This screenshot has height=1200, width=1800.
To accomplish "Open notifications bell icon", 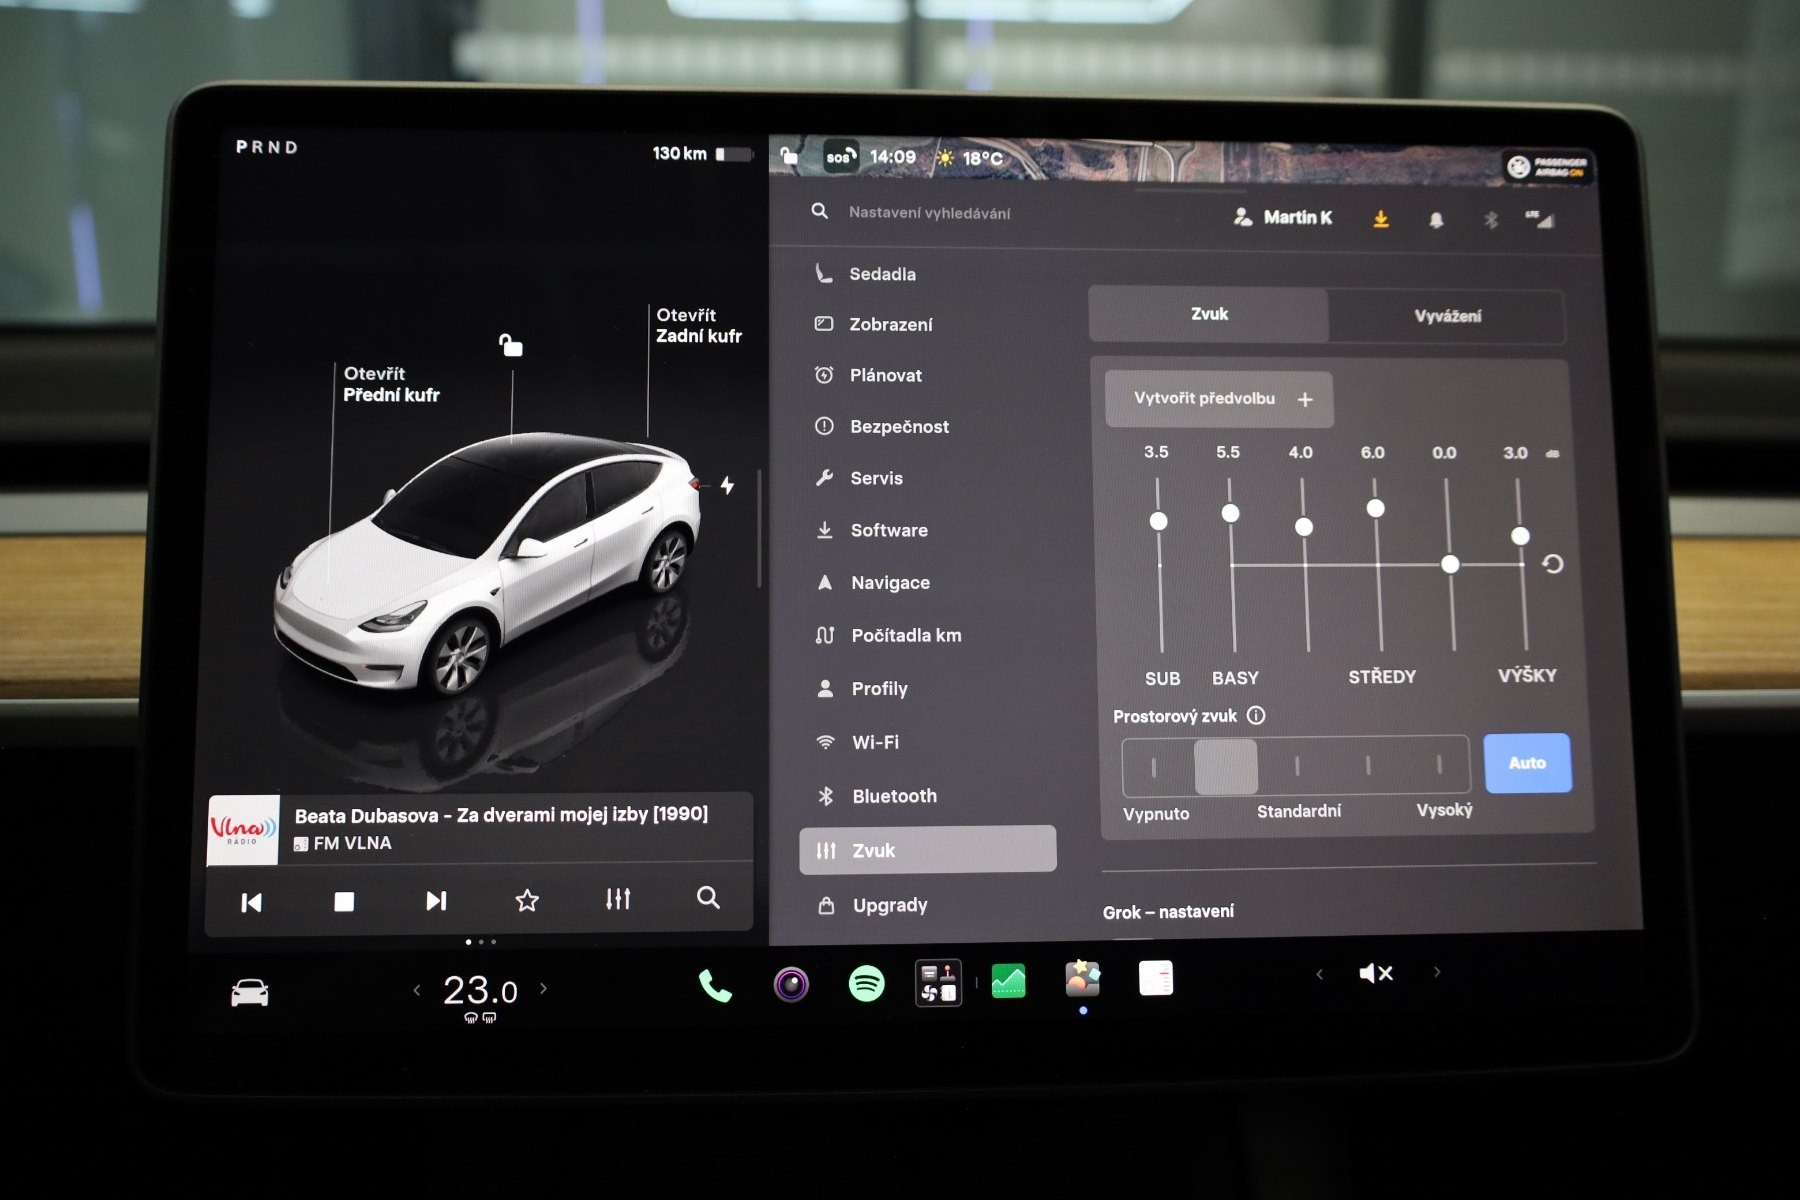I will 1436,219.
